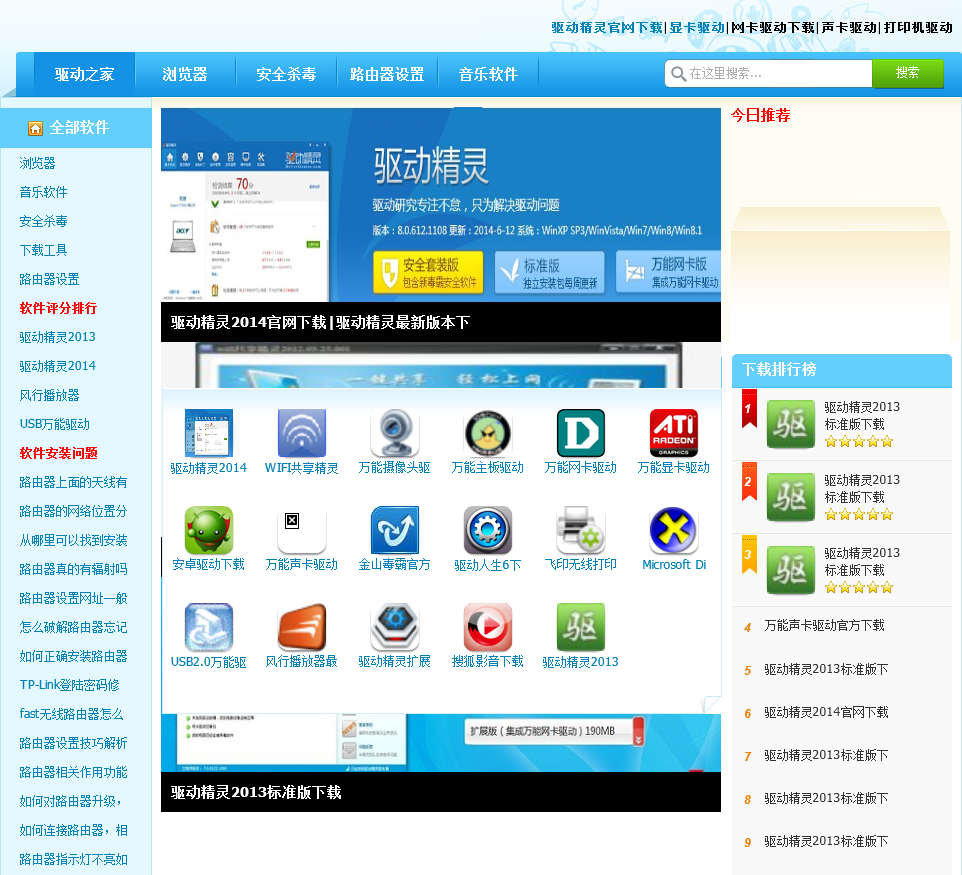Image resolution: width=962 pixels, height=875 pixels.
Task: Open the 金山毒霸官方 icon
Action: click(394, 530)
